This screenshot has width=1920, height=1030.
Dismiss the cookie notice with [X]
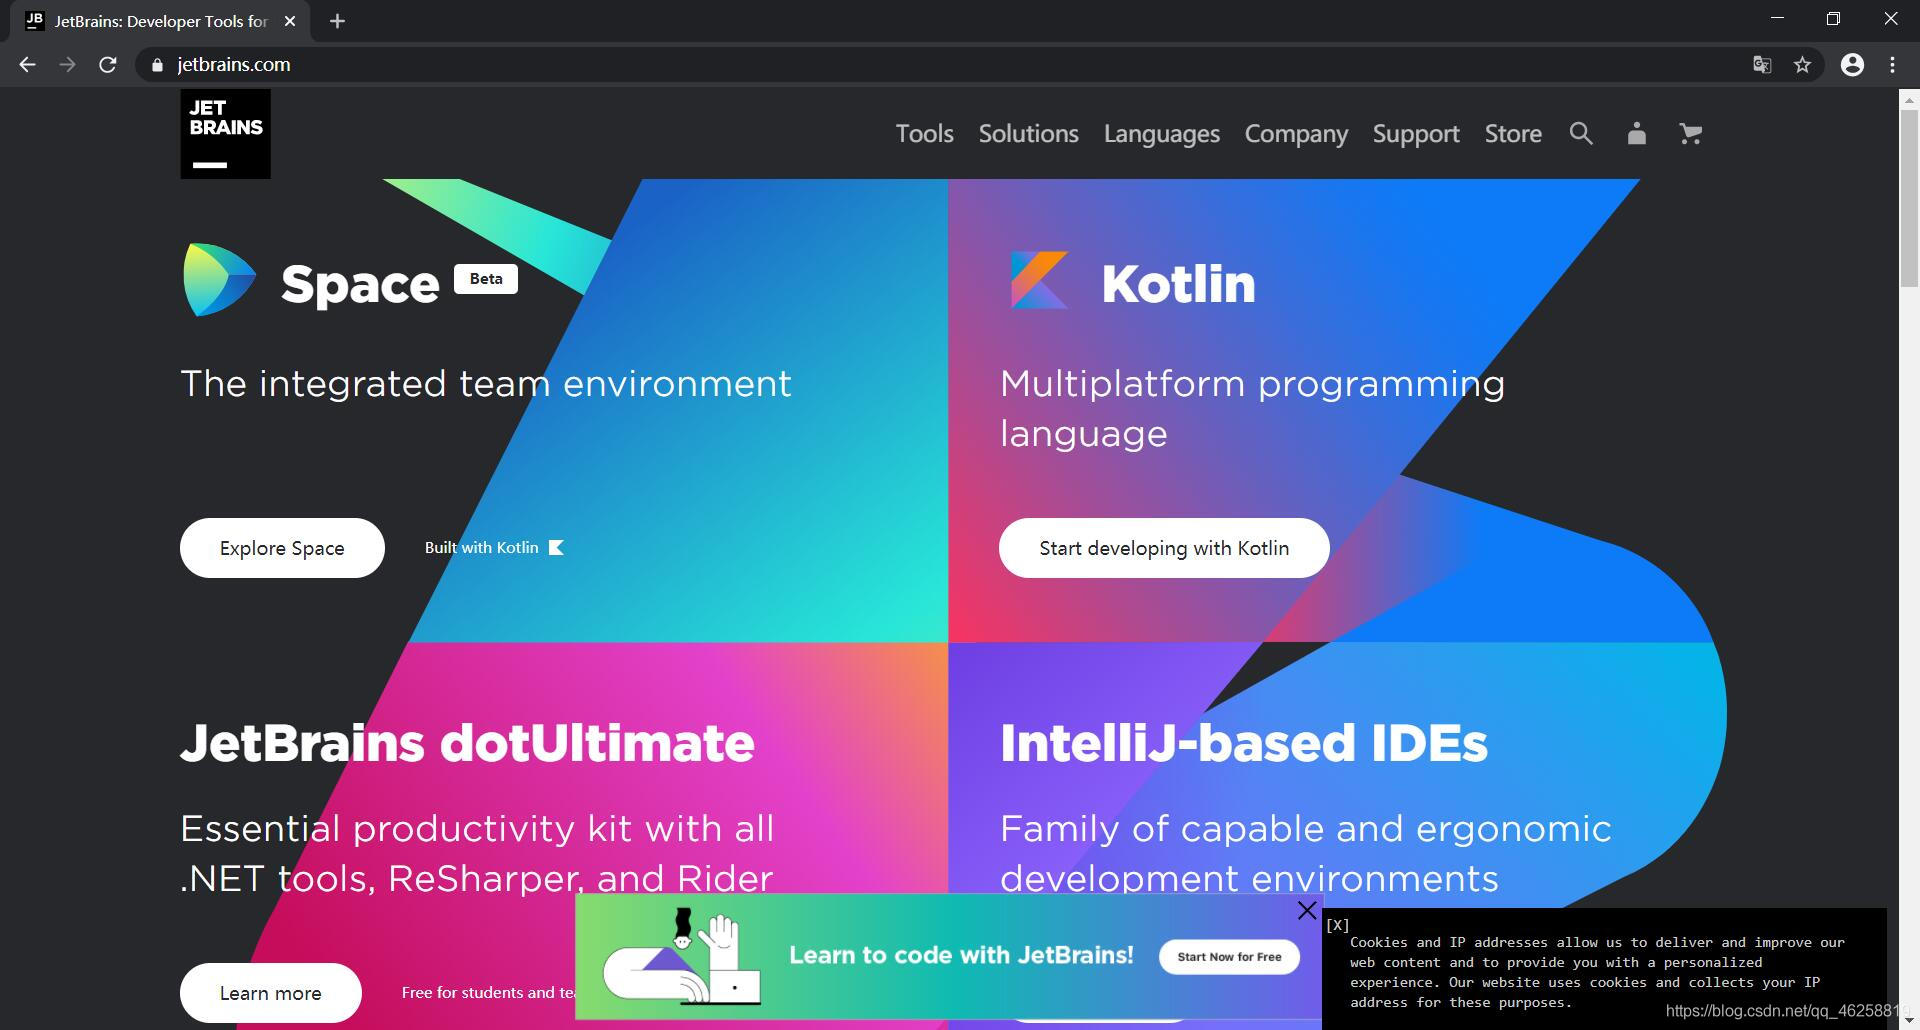[1337, 925]
